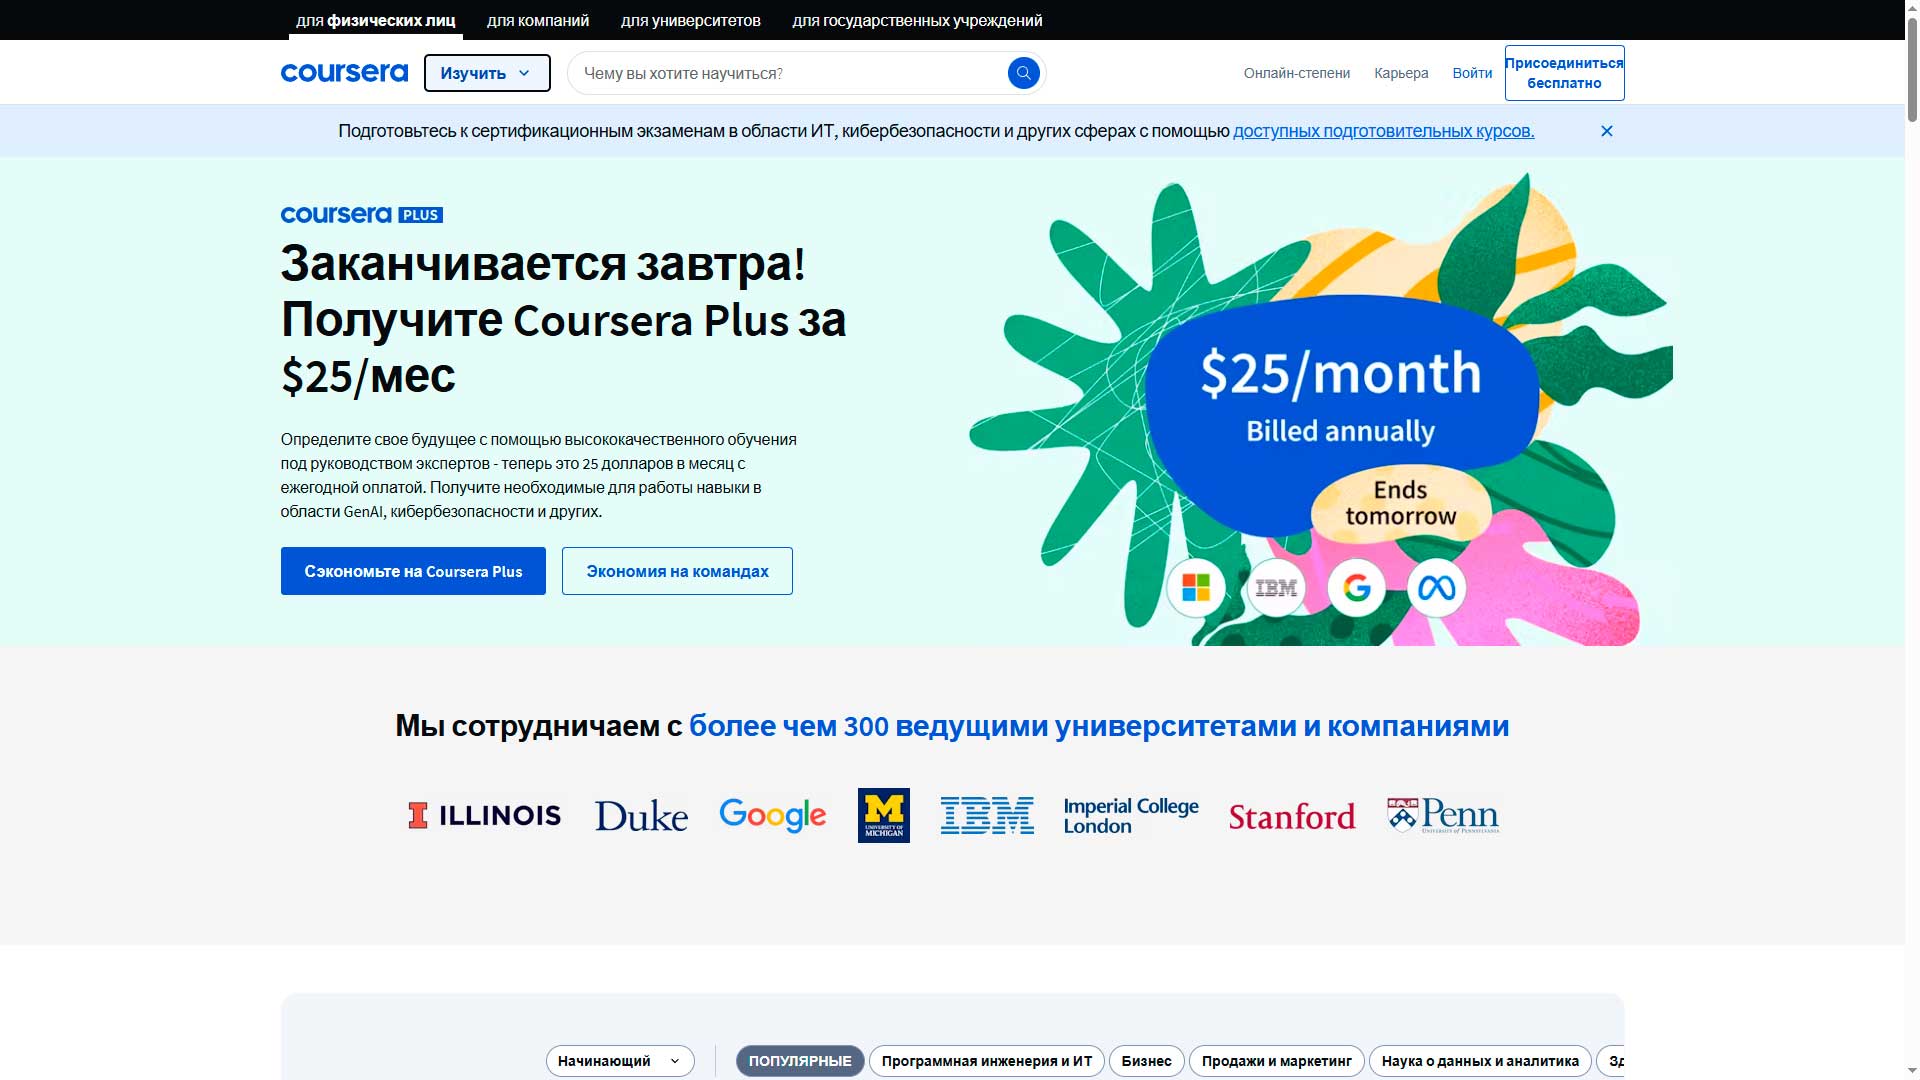Select Наука о данных и аналитика chip
Image resolution: width=1920 pixels, height=1080 pixels.
coord(1480,1061)
